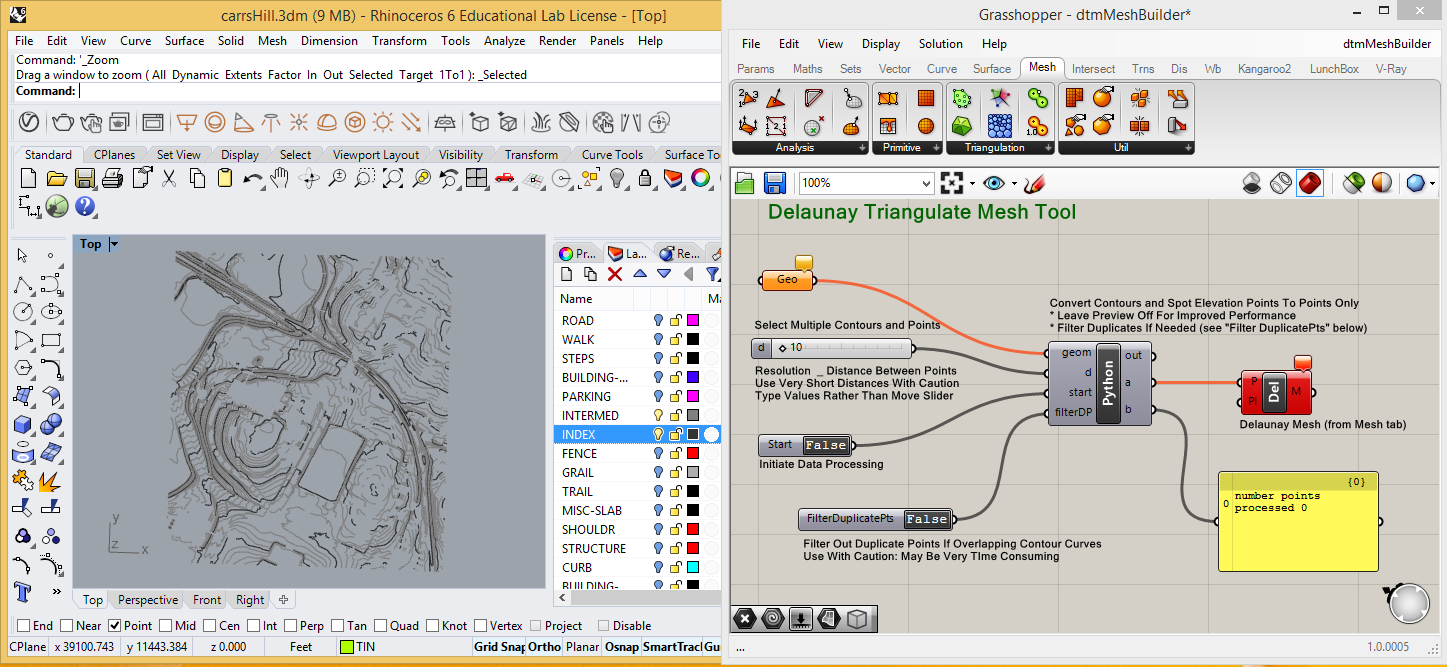Switch to the Curve Tools toolbar tab
The height and width of the screenshot is (667, 1447).
point(612,155)
